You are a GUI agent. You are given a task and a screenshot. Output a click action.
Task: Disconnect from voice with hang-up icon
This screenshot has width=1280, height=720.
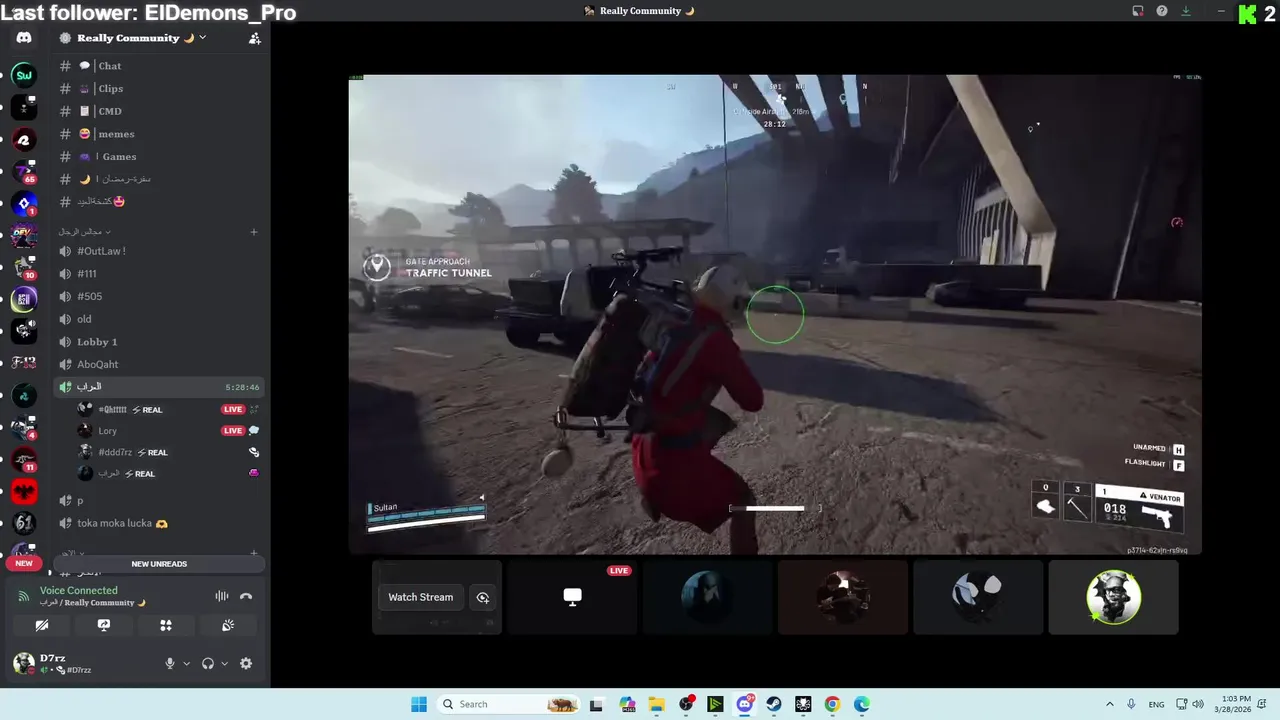(x=246, y=596)
